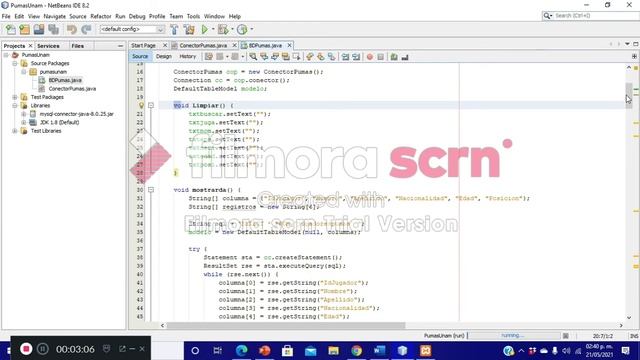The width and height of the screenshot is (640, 360).
Task: Click the Redo arrow icon
Action: (86, 29)
